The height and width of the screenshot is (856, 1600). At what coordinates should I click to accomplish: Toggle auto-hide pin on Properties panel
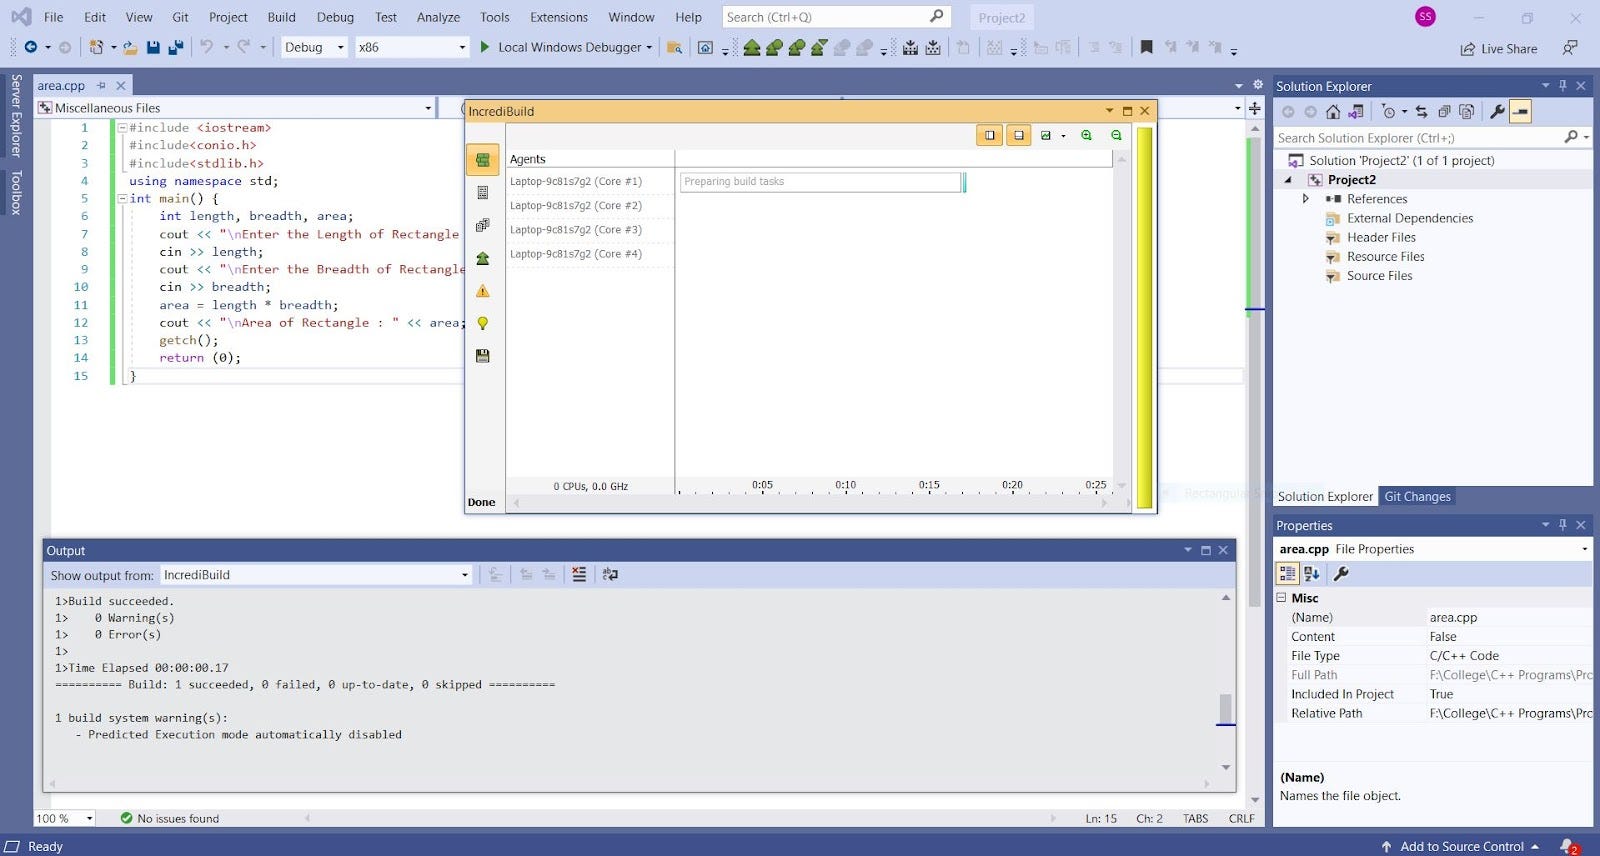click(1563, 525)
